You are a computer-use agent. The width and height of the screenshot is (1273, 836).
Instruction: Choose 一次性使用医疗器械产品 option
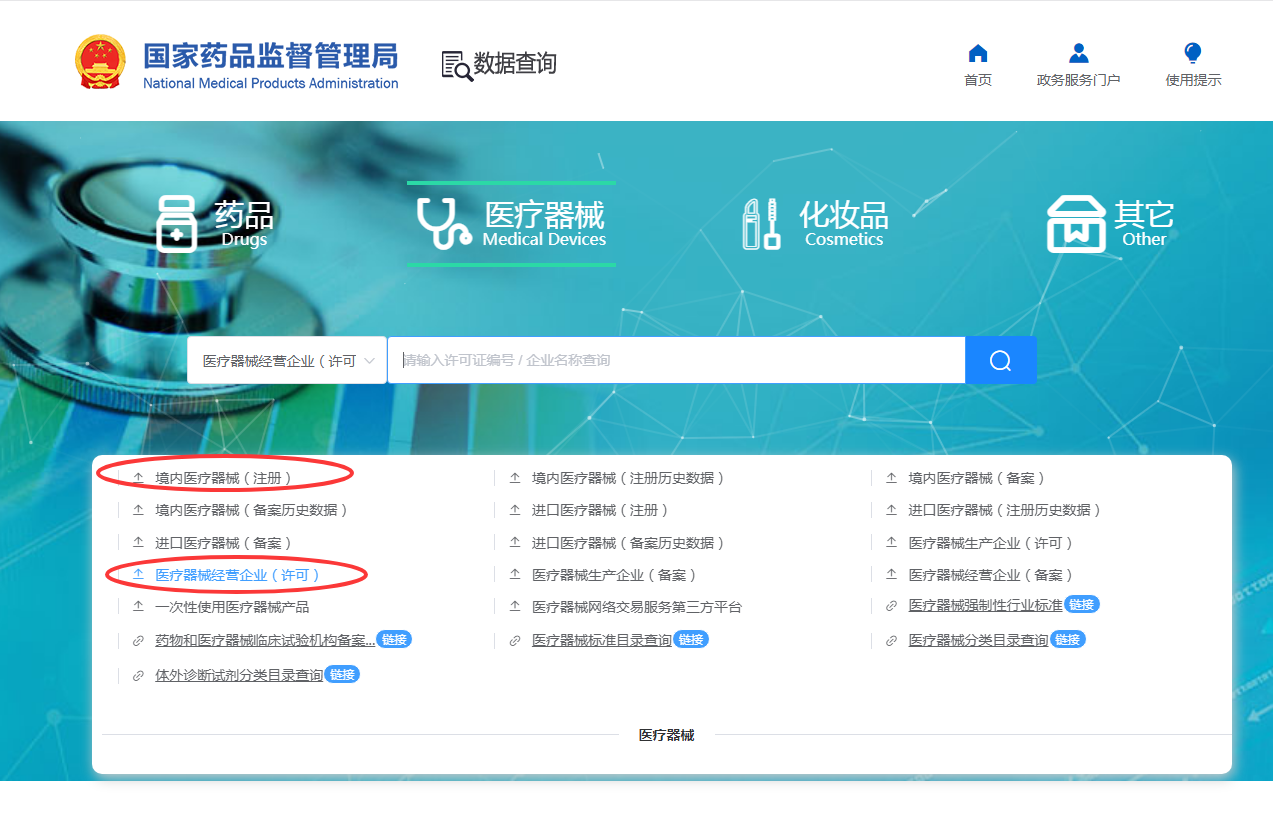click(x=232, y=607)
